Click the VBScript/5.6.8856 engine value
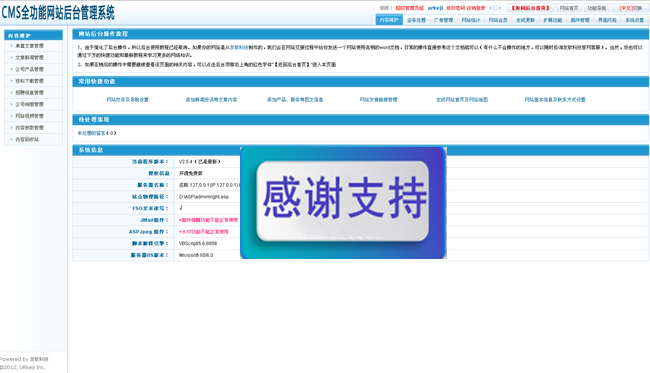 (x=198, y=244)
